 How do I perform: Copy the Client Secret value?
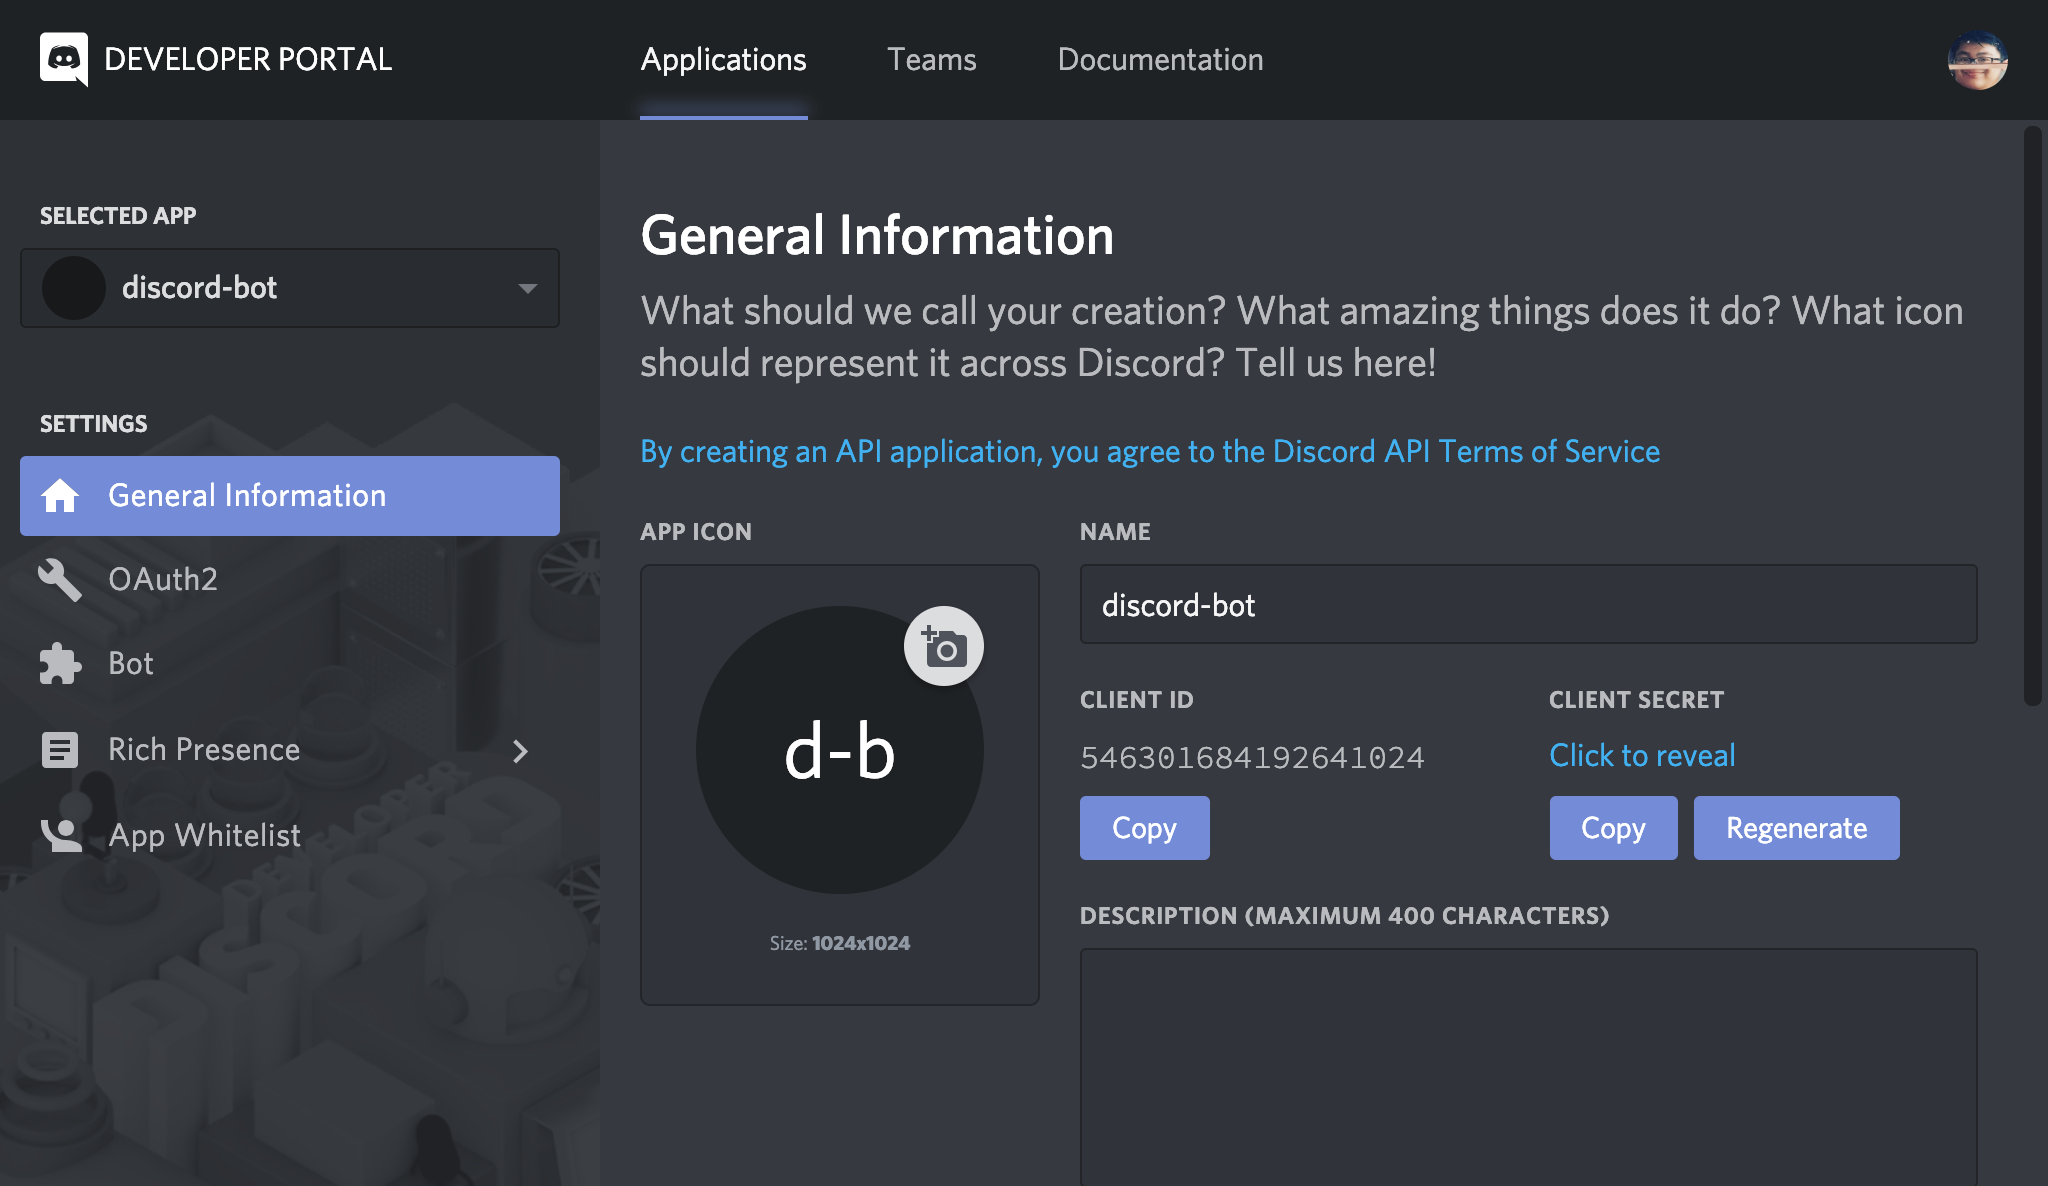click(1612, 827)
